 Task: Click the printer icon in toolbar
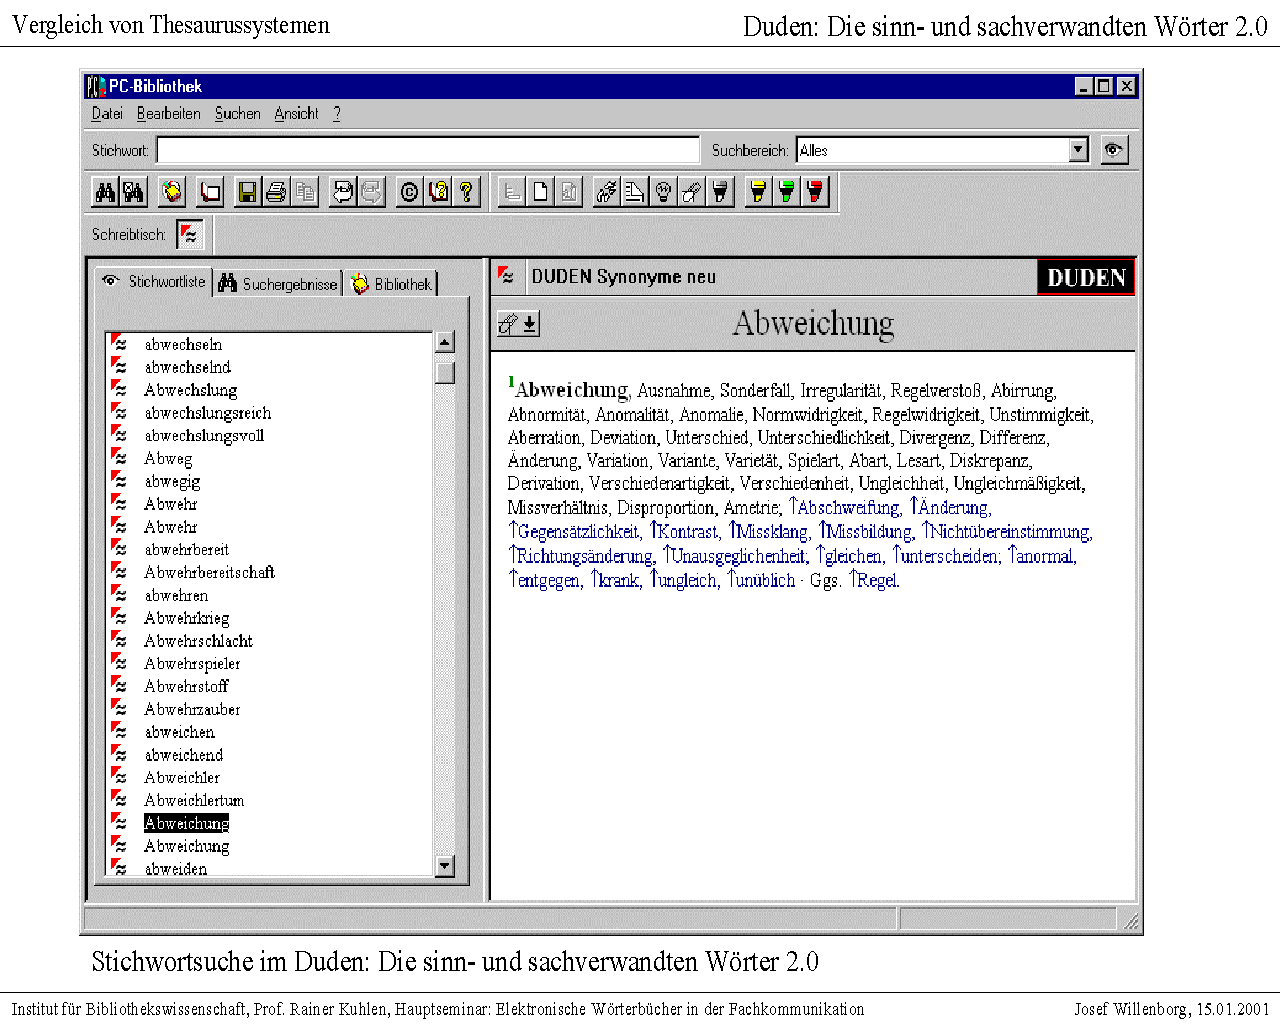[276, 191]
